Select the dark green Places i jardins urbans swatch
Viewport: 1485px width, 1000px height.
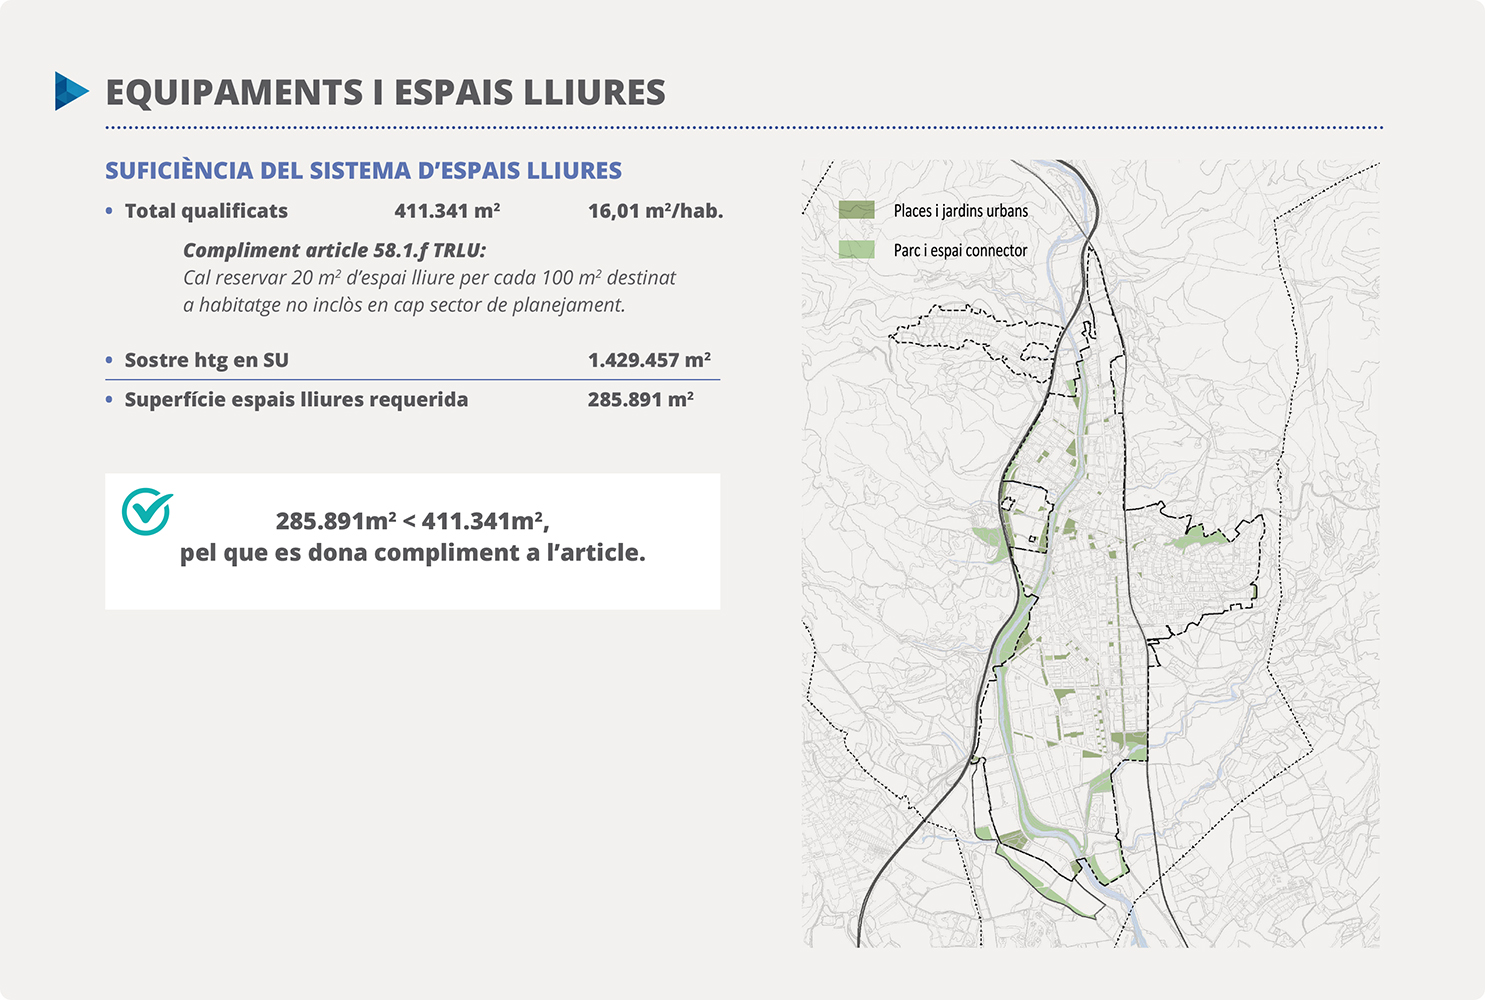856,210
